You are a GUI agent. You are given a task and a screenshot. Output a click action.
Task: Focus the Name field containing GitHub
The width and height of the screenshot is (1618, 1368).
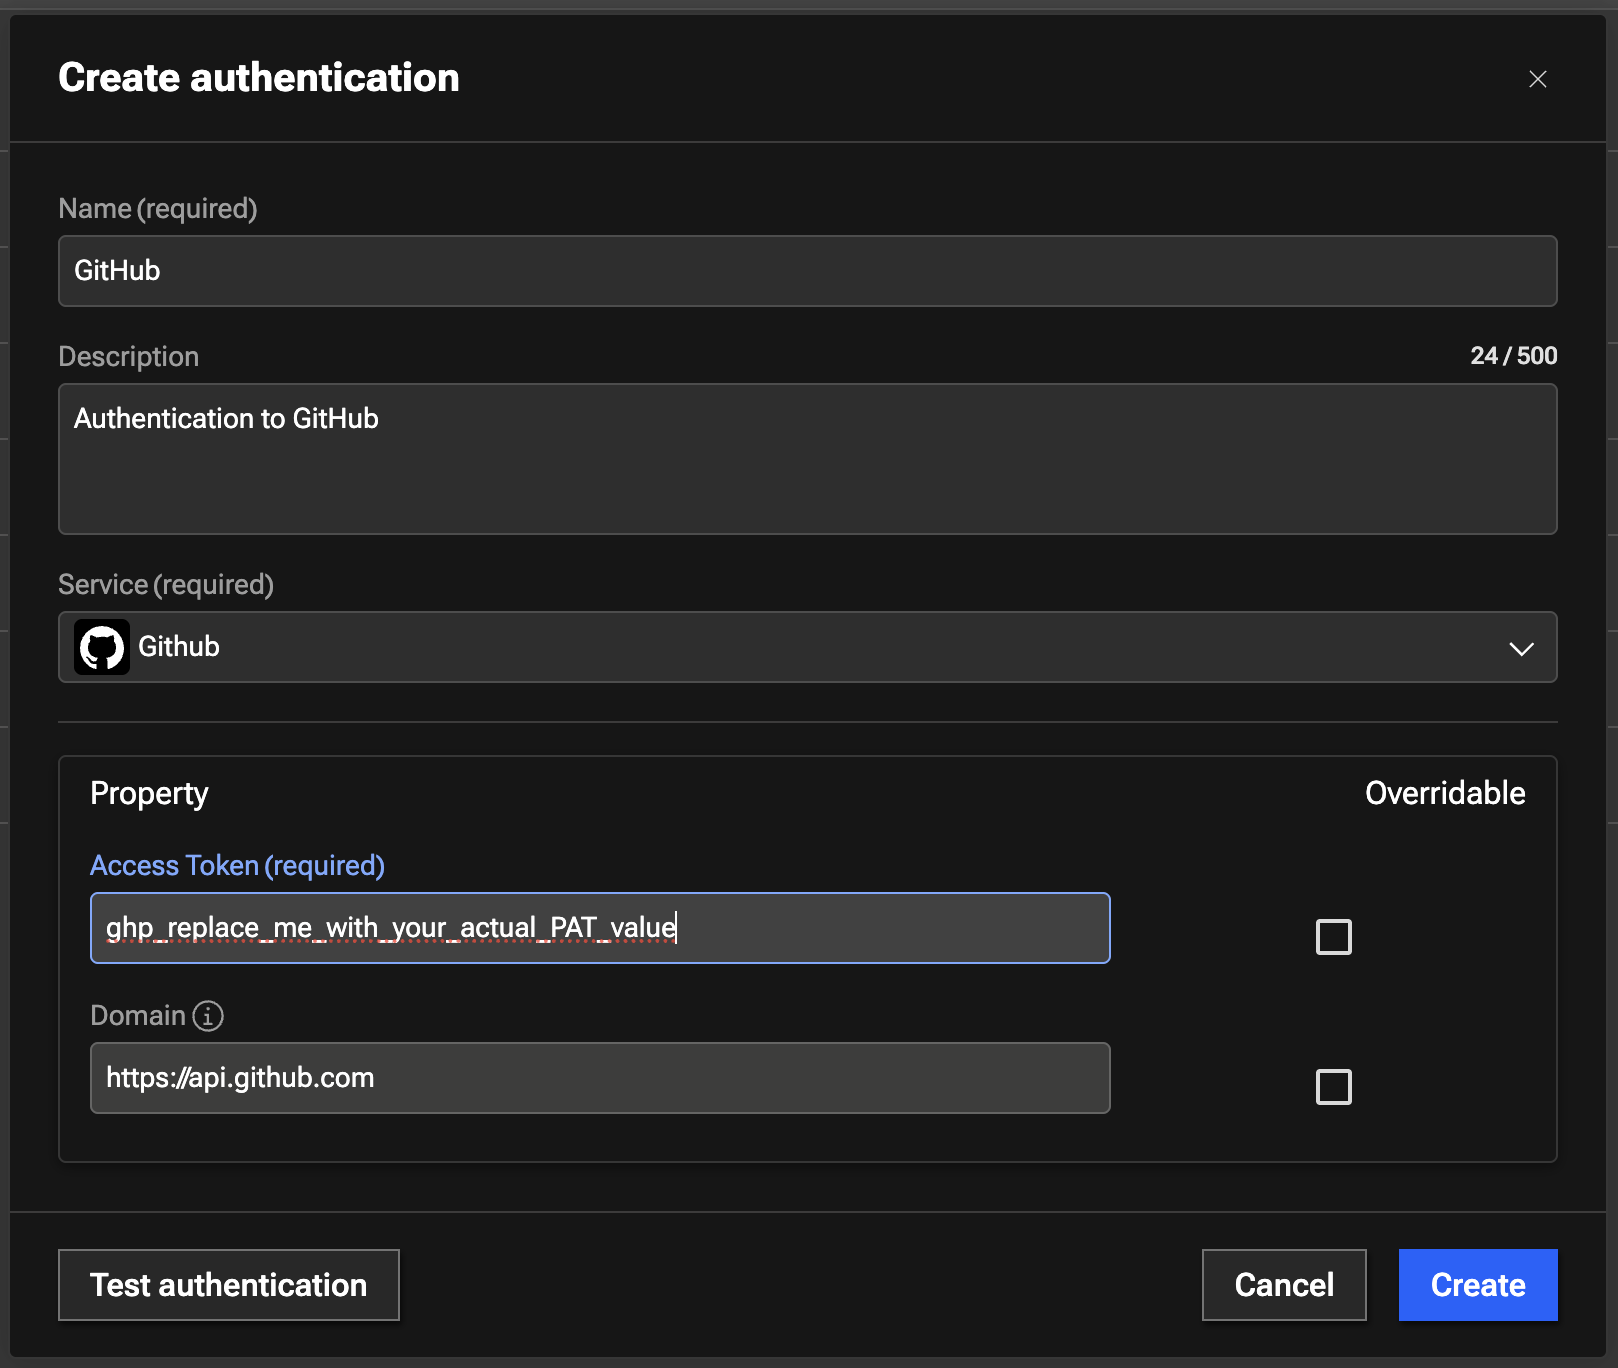[x=806, y=271]
